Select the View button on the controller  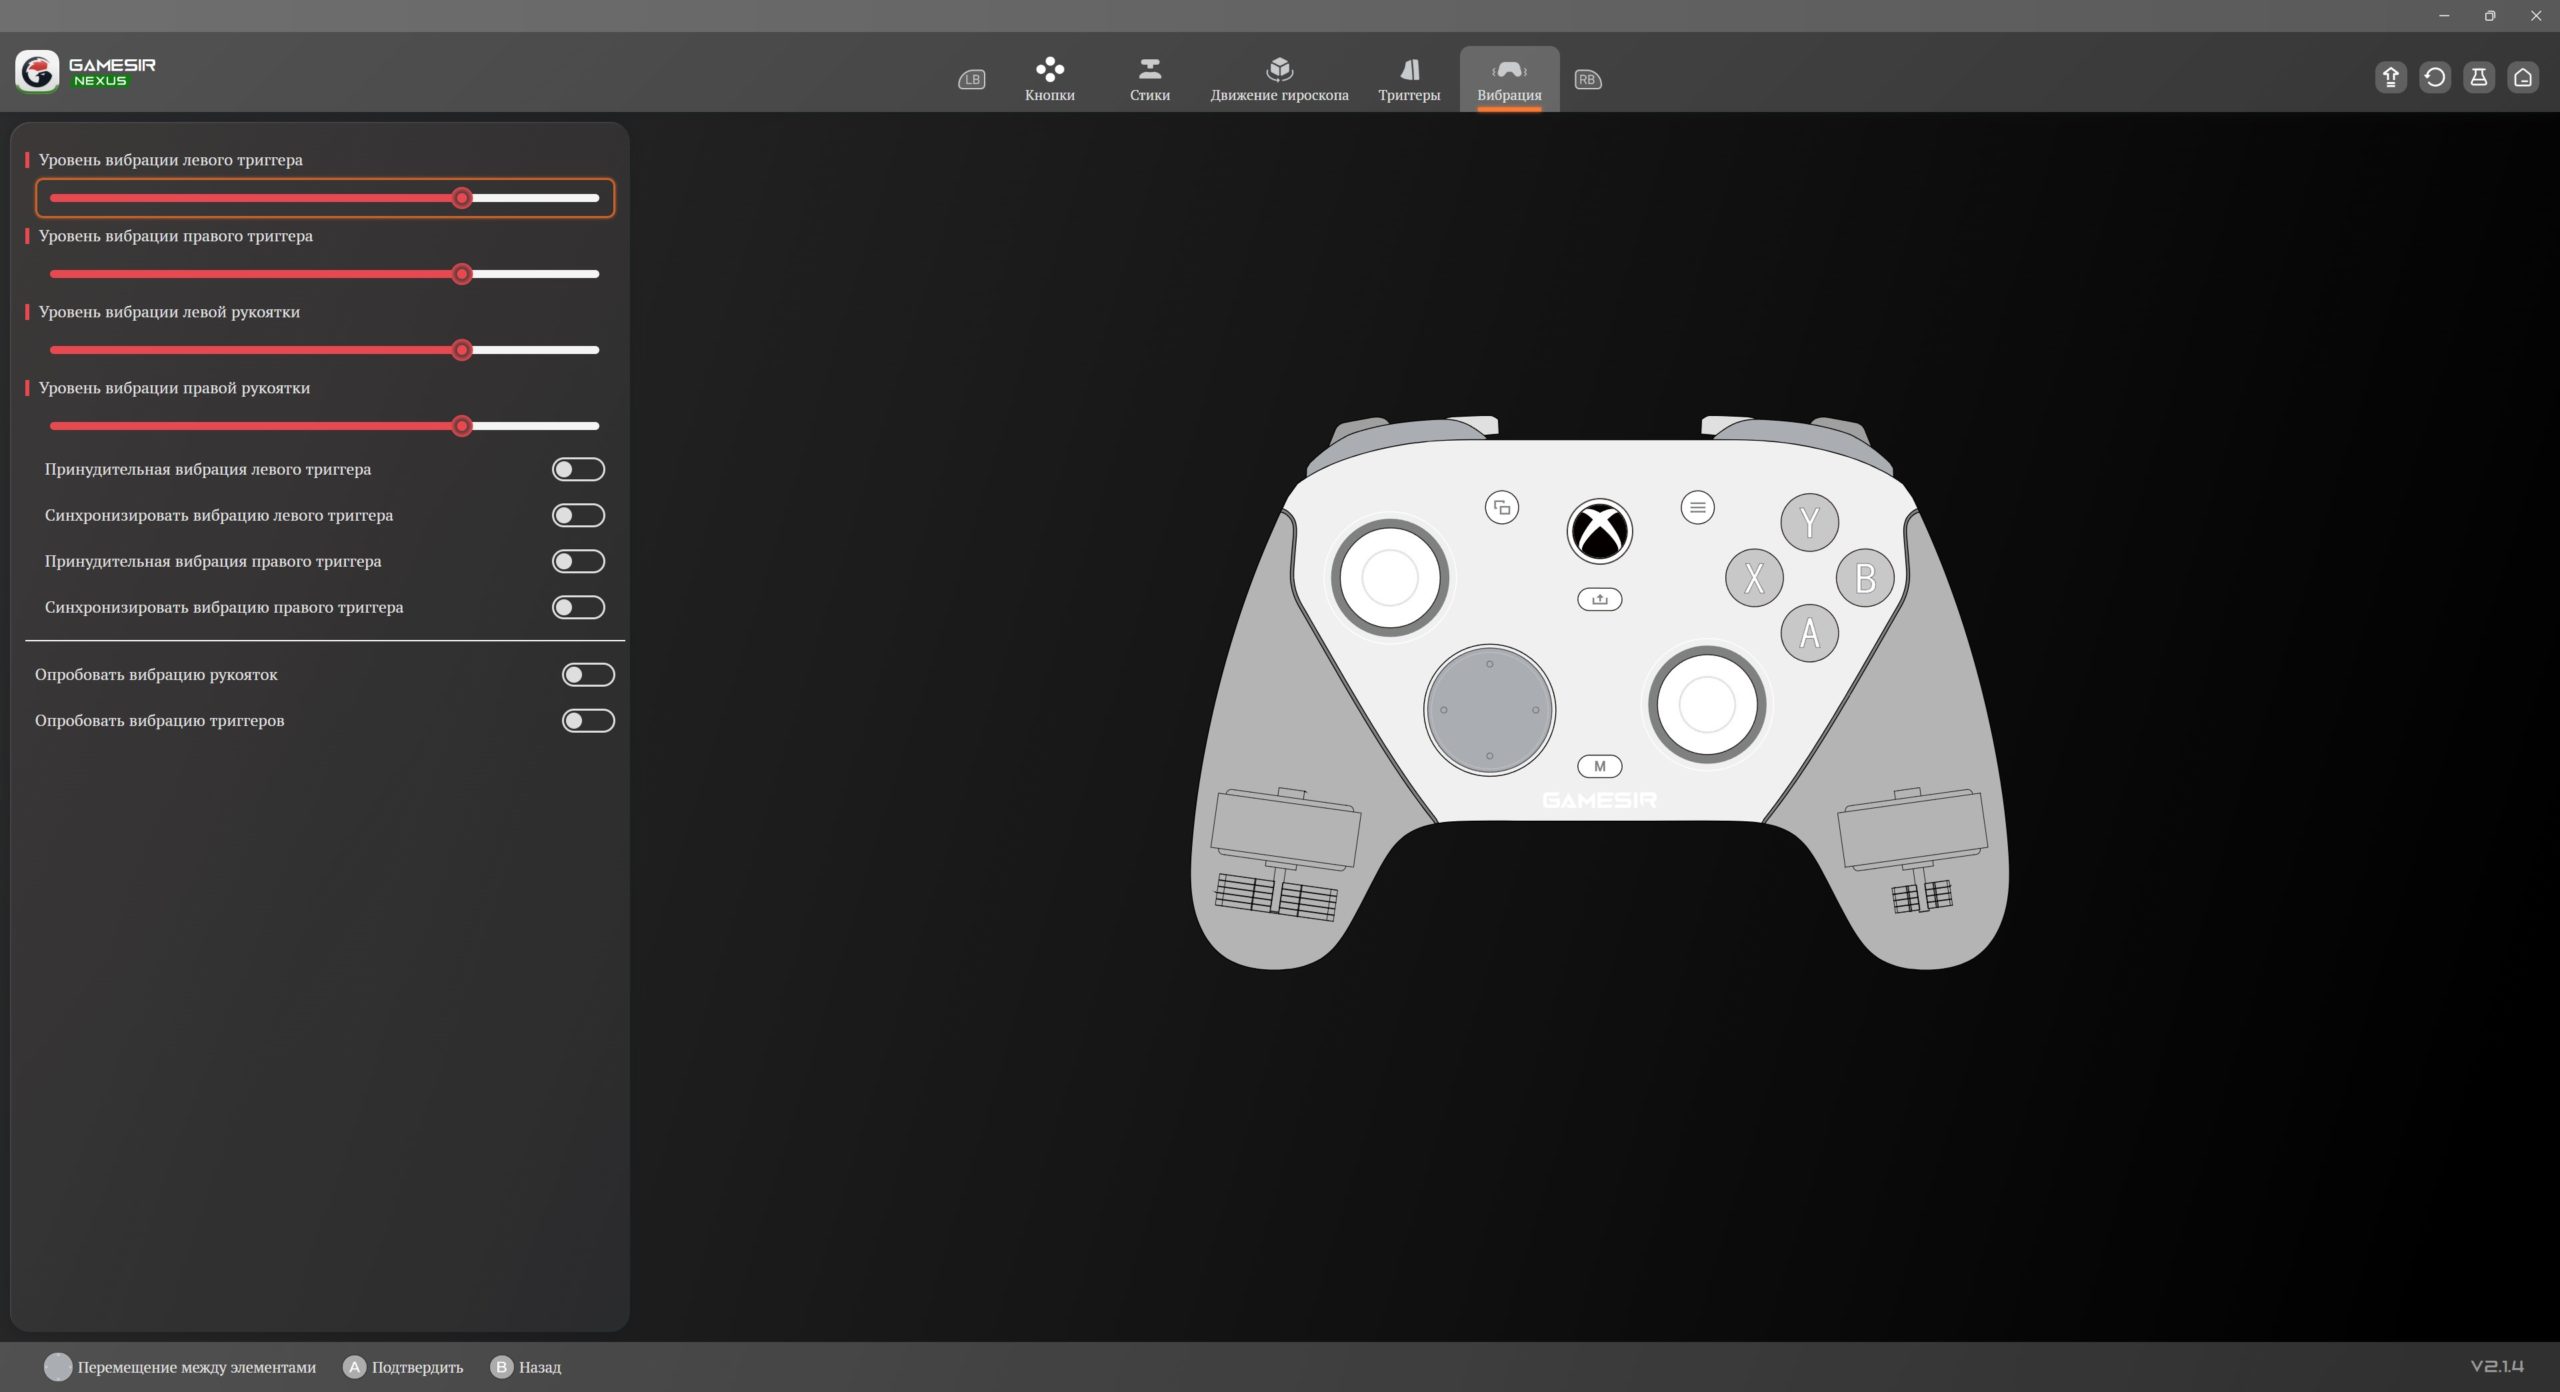pos(1502,508)
